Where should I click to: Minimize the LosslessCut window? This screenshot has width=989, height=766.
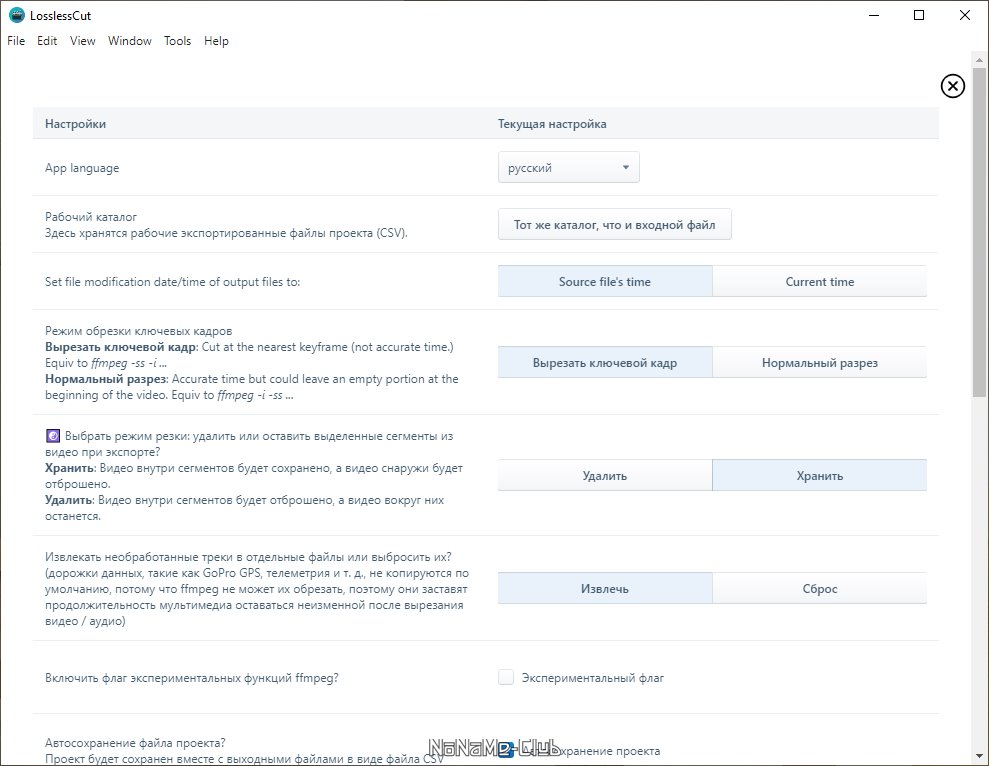874,15
